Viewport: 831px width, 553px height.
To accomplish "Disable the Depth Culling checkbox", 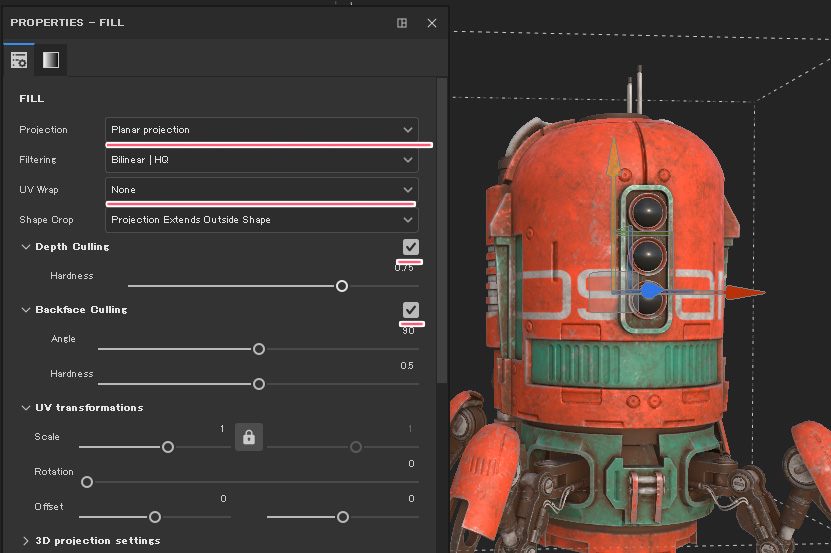I will [x=410, y=247].
